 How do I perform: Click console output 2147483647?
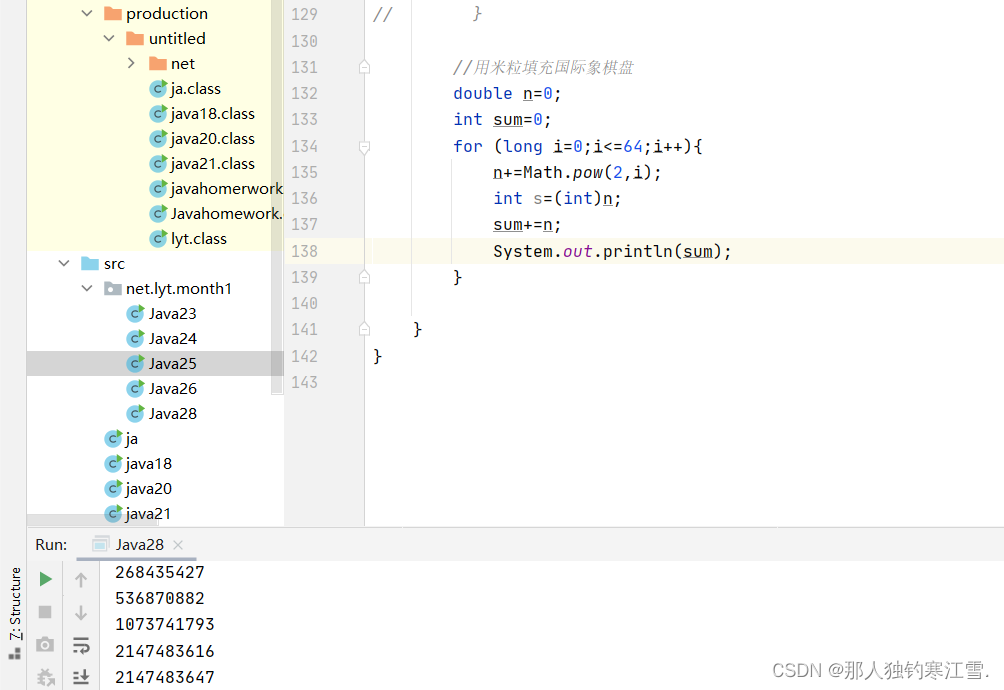tap(165, 677)
